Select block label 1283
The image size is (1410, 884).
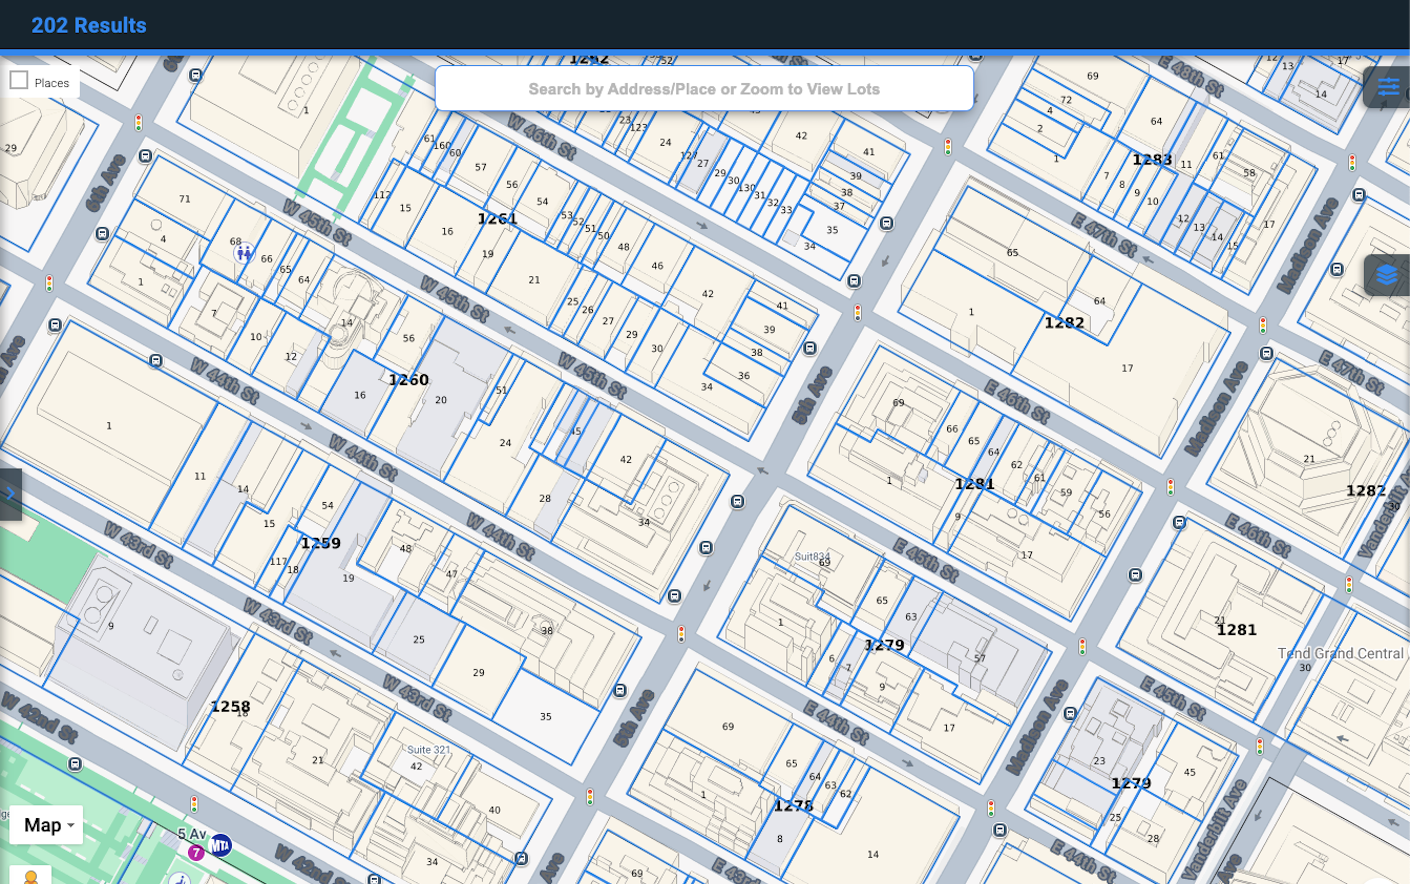pyautogui.click(x=1152, y=159)
